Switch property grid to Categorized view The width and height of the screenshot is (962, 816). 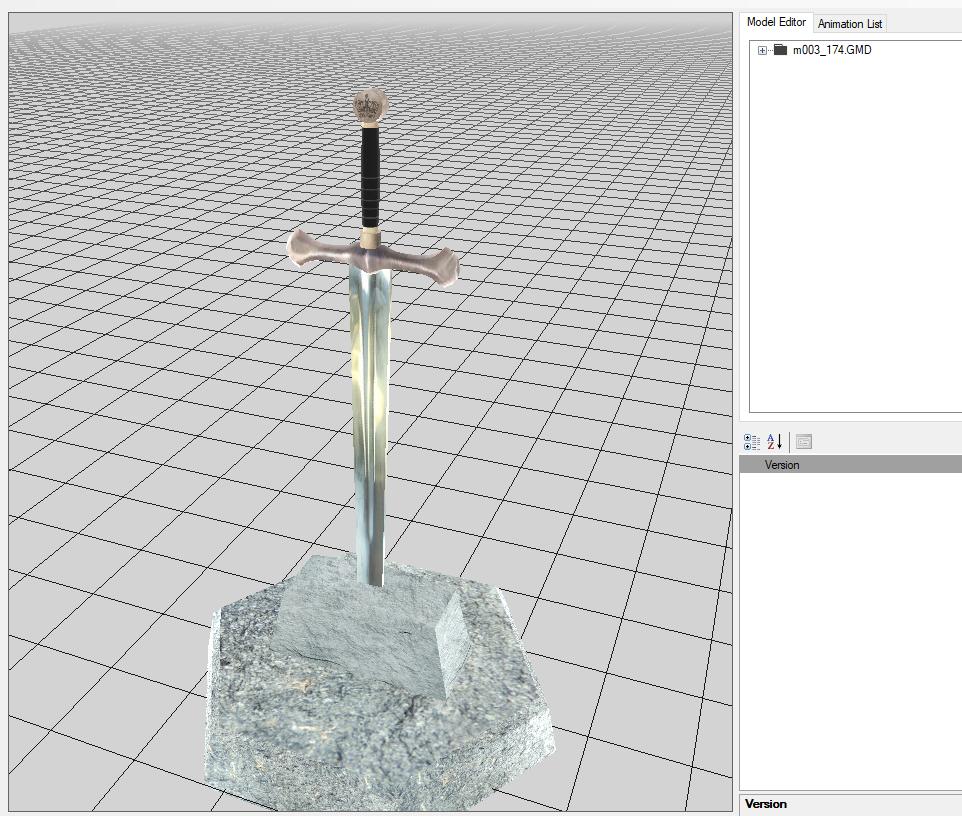tap(752, 442)
